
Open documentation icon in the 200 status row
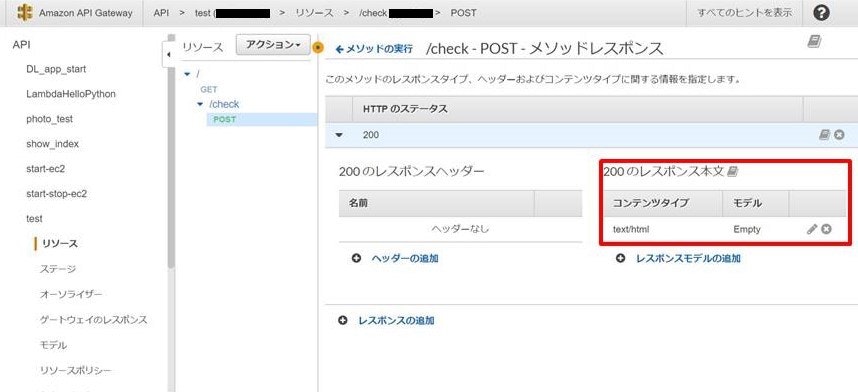click(x=825, y=135)
